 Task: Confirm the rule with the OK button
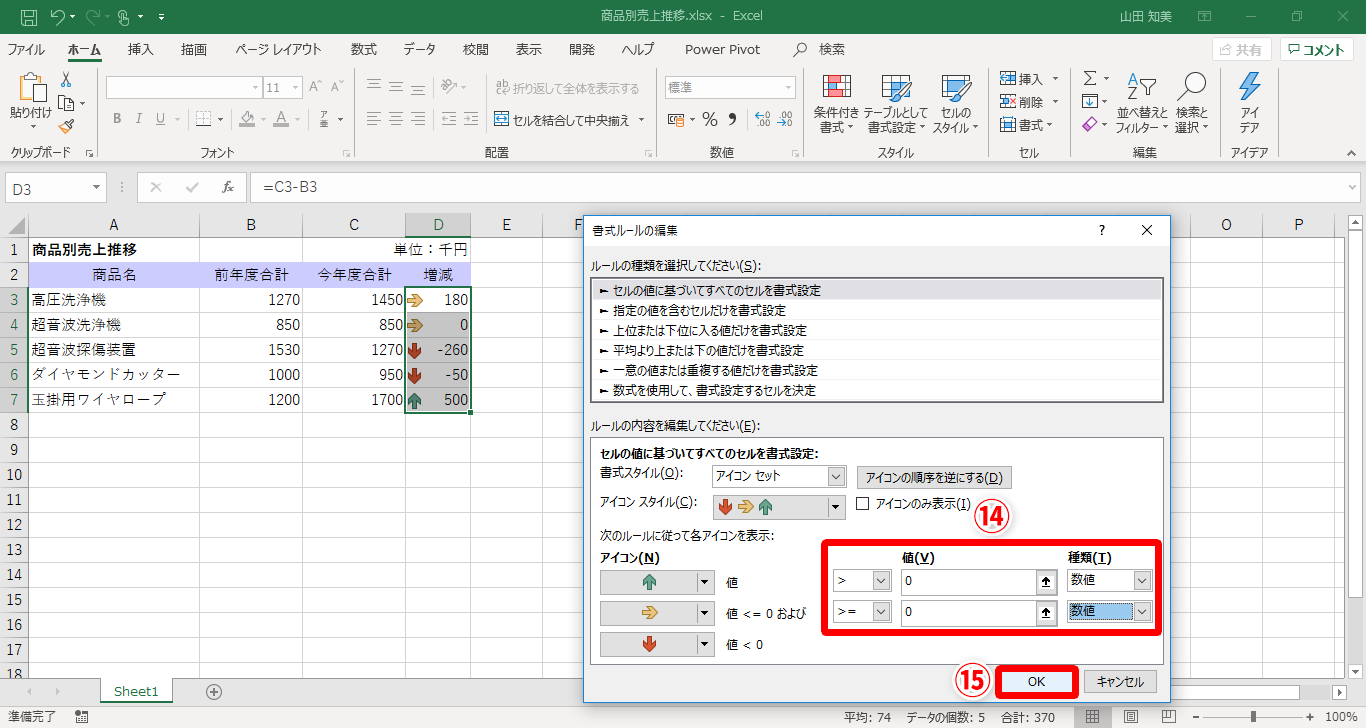pyautogui.click(x=1036, y=681)
